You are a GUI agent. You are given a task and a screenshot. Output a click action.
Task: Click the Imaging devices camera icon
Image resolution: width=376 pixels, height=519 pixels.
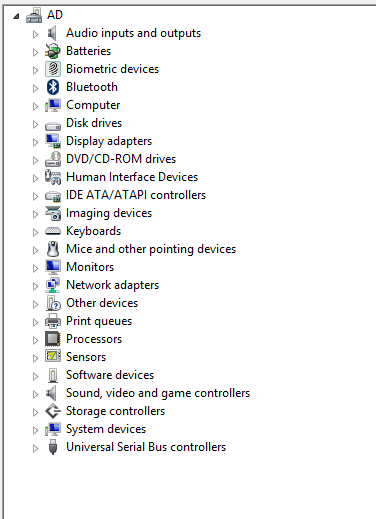(x=53, y=213)
